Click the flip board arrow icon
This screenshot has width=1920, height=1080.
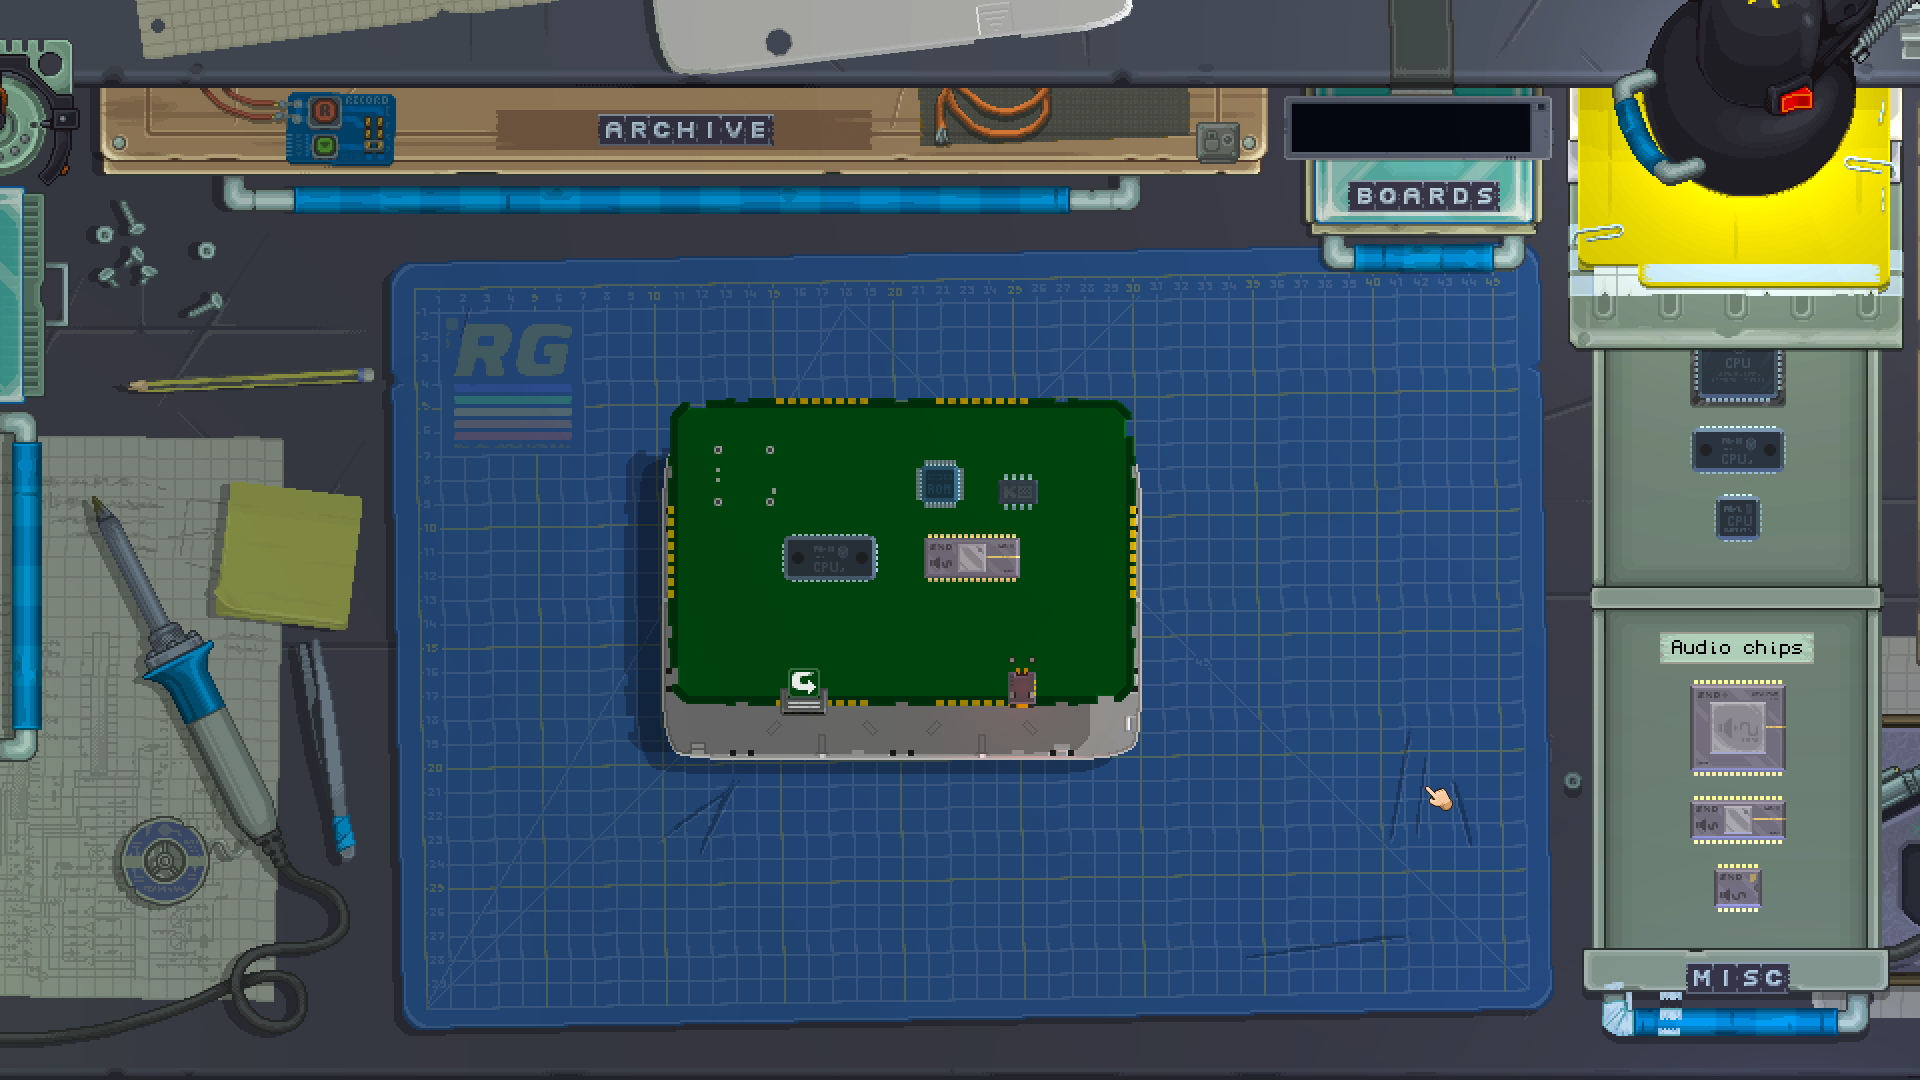click(x=804, y=683)
